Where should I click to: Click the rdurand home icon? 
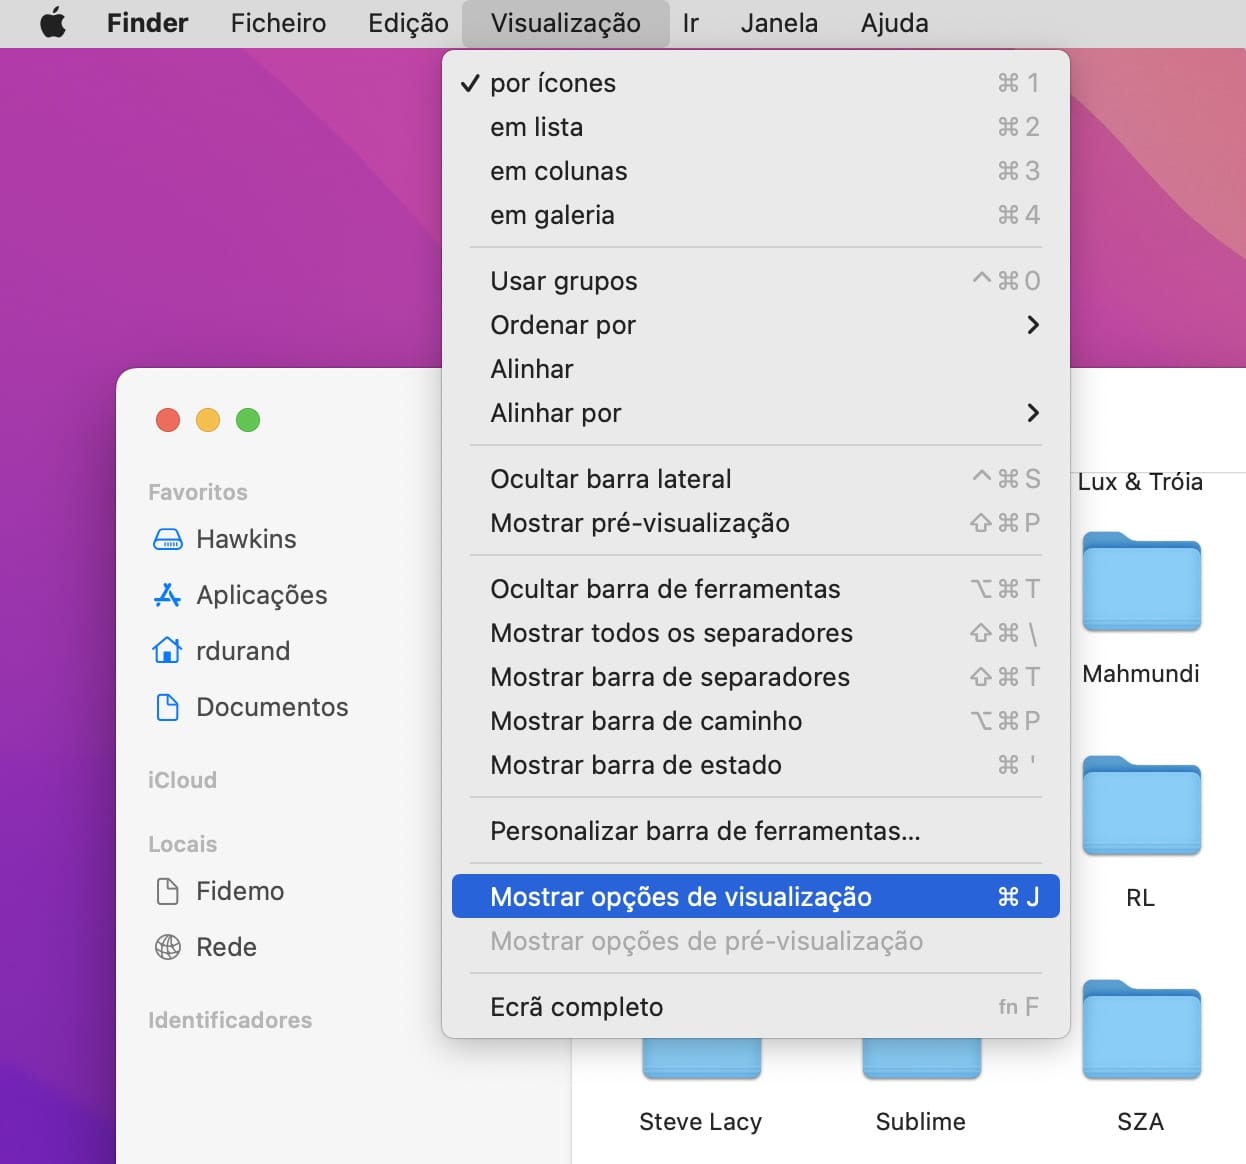coord(167,651)
